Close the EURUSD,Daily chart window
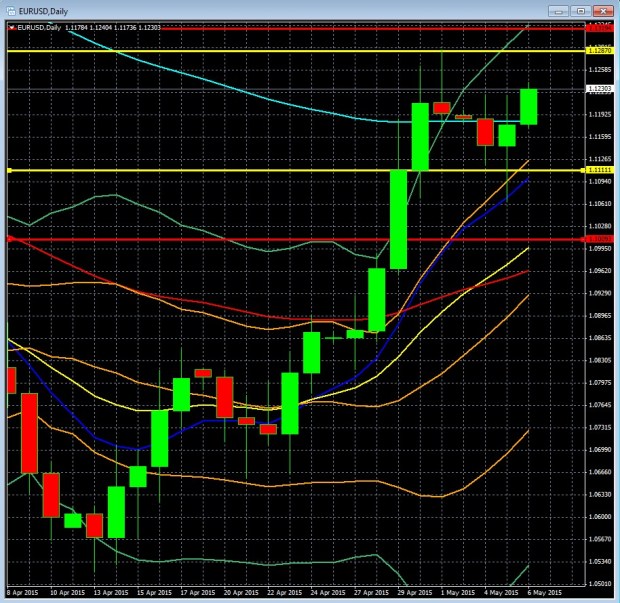This screenshot has height=603, width=620. pos(603,10)
